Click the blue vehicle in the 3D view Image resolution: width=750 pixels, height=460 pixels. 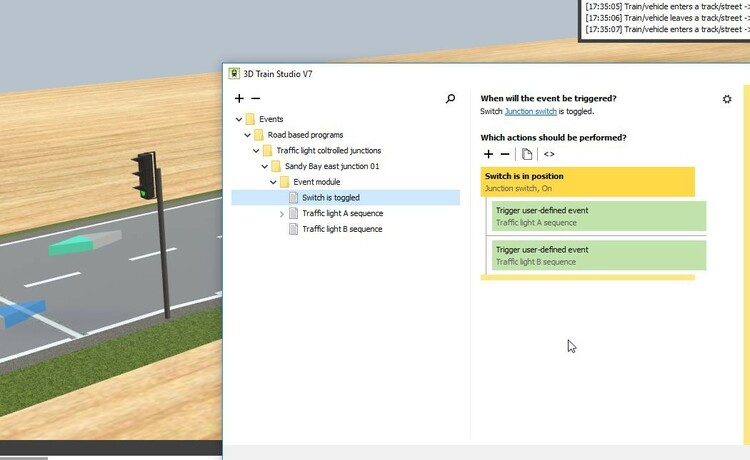click(x=22, y=313)
